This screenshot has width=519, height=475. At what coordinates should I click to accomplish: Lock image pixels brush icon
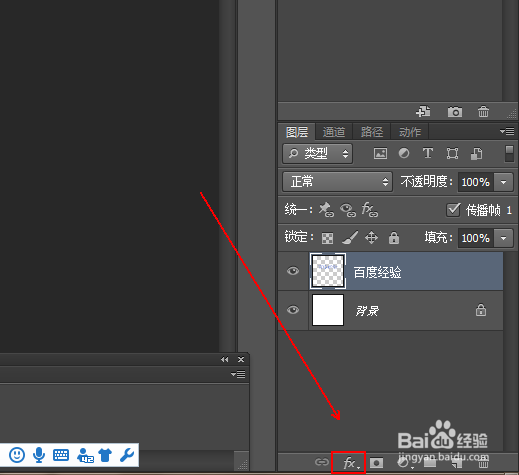tap(350, 238)
